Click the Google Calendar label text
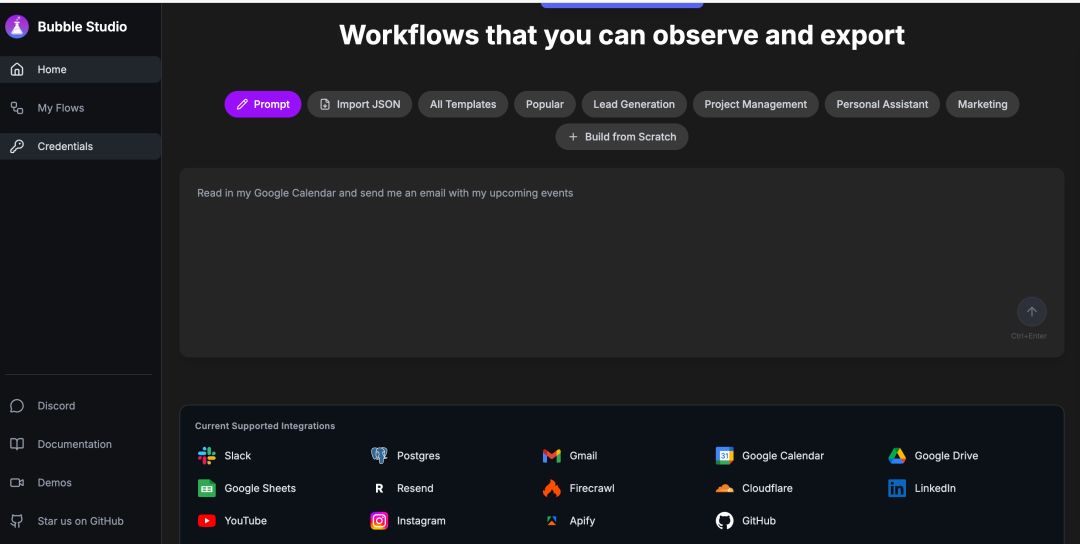1080x544 pixels. (783, 456)
